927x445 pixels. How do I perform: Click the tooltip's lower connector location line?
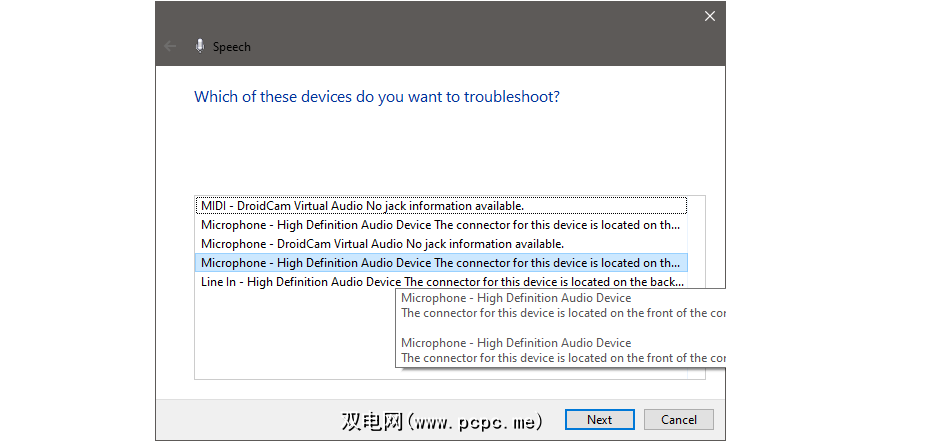coord(562,357)
